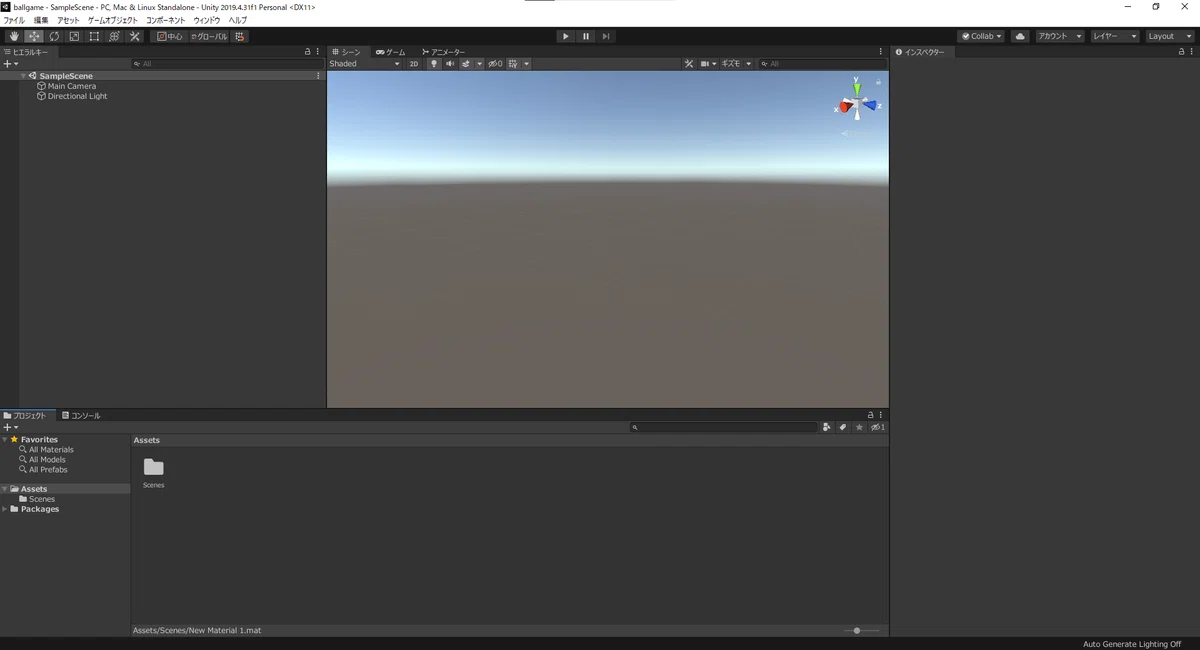Open the アセット menu
The width and height of the screenshot is (1200, 650).
coord(68,20)
